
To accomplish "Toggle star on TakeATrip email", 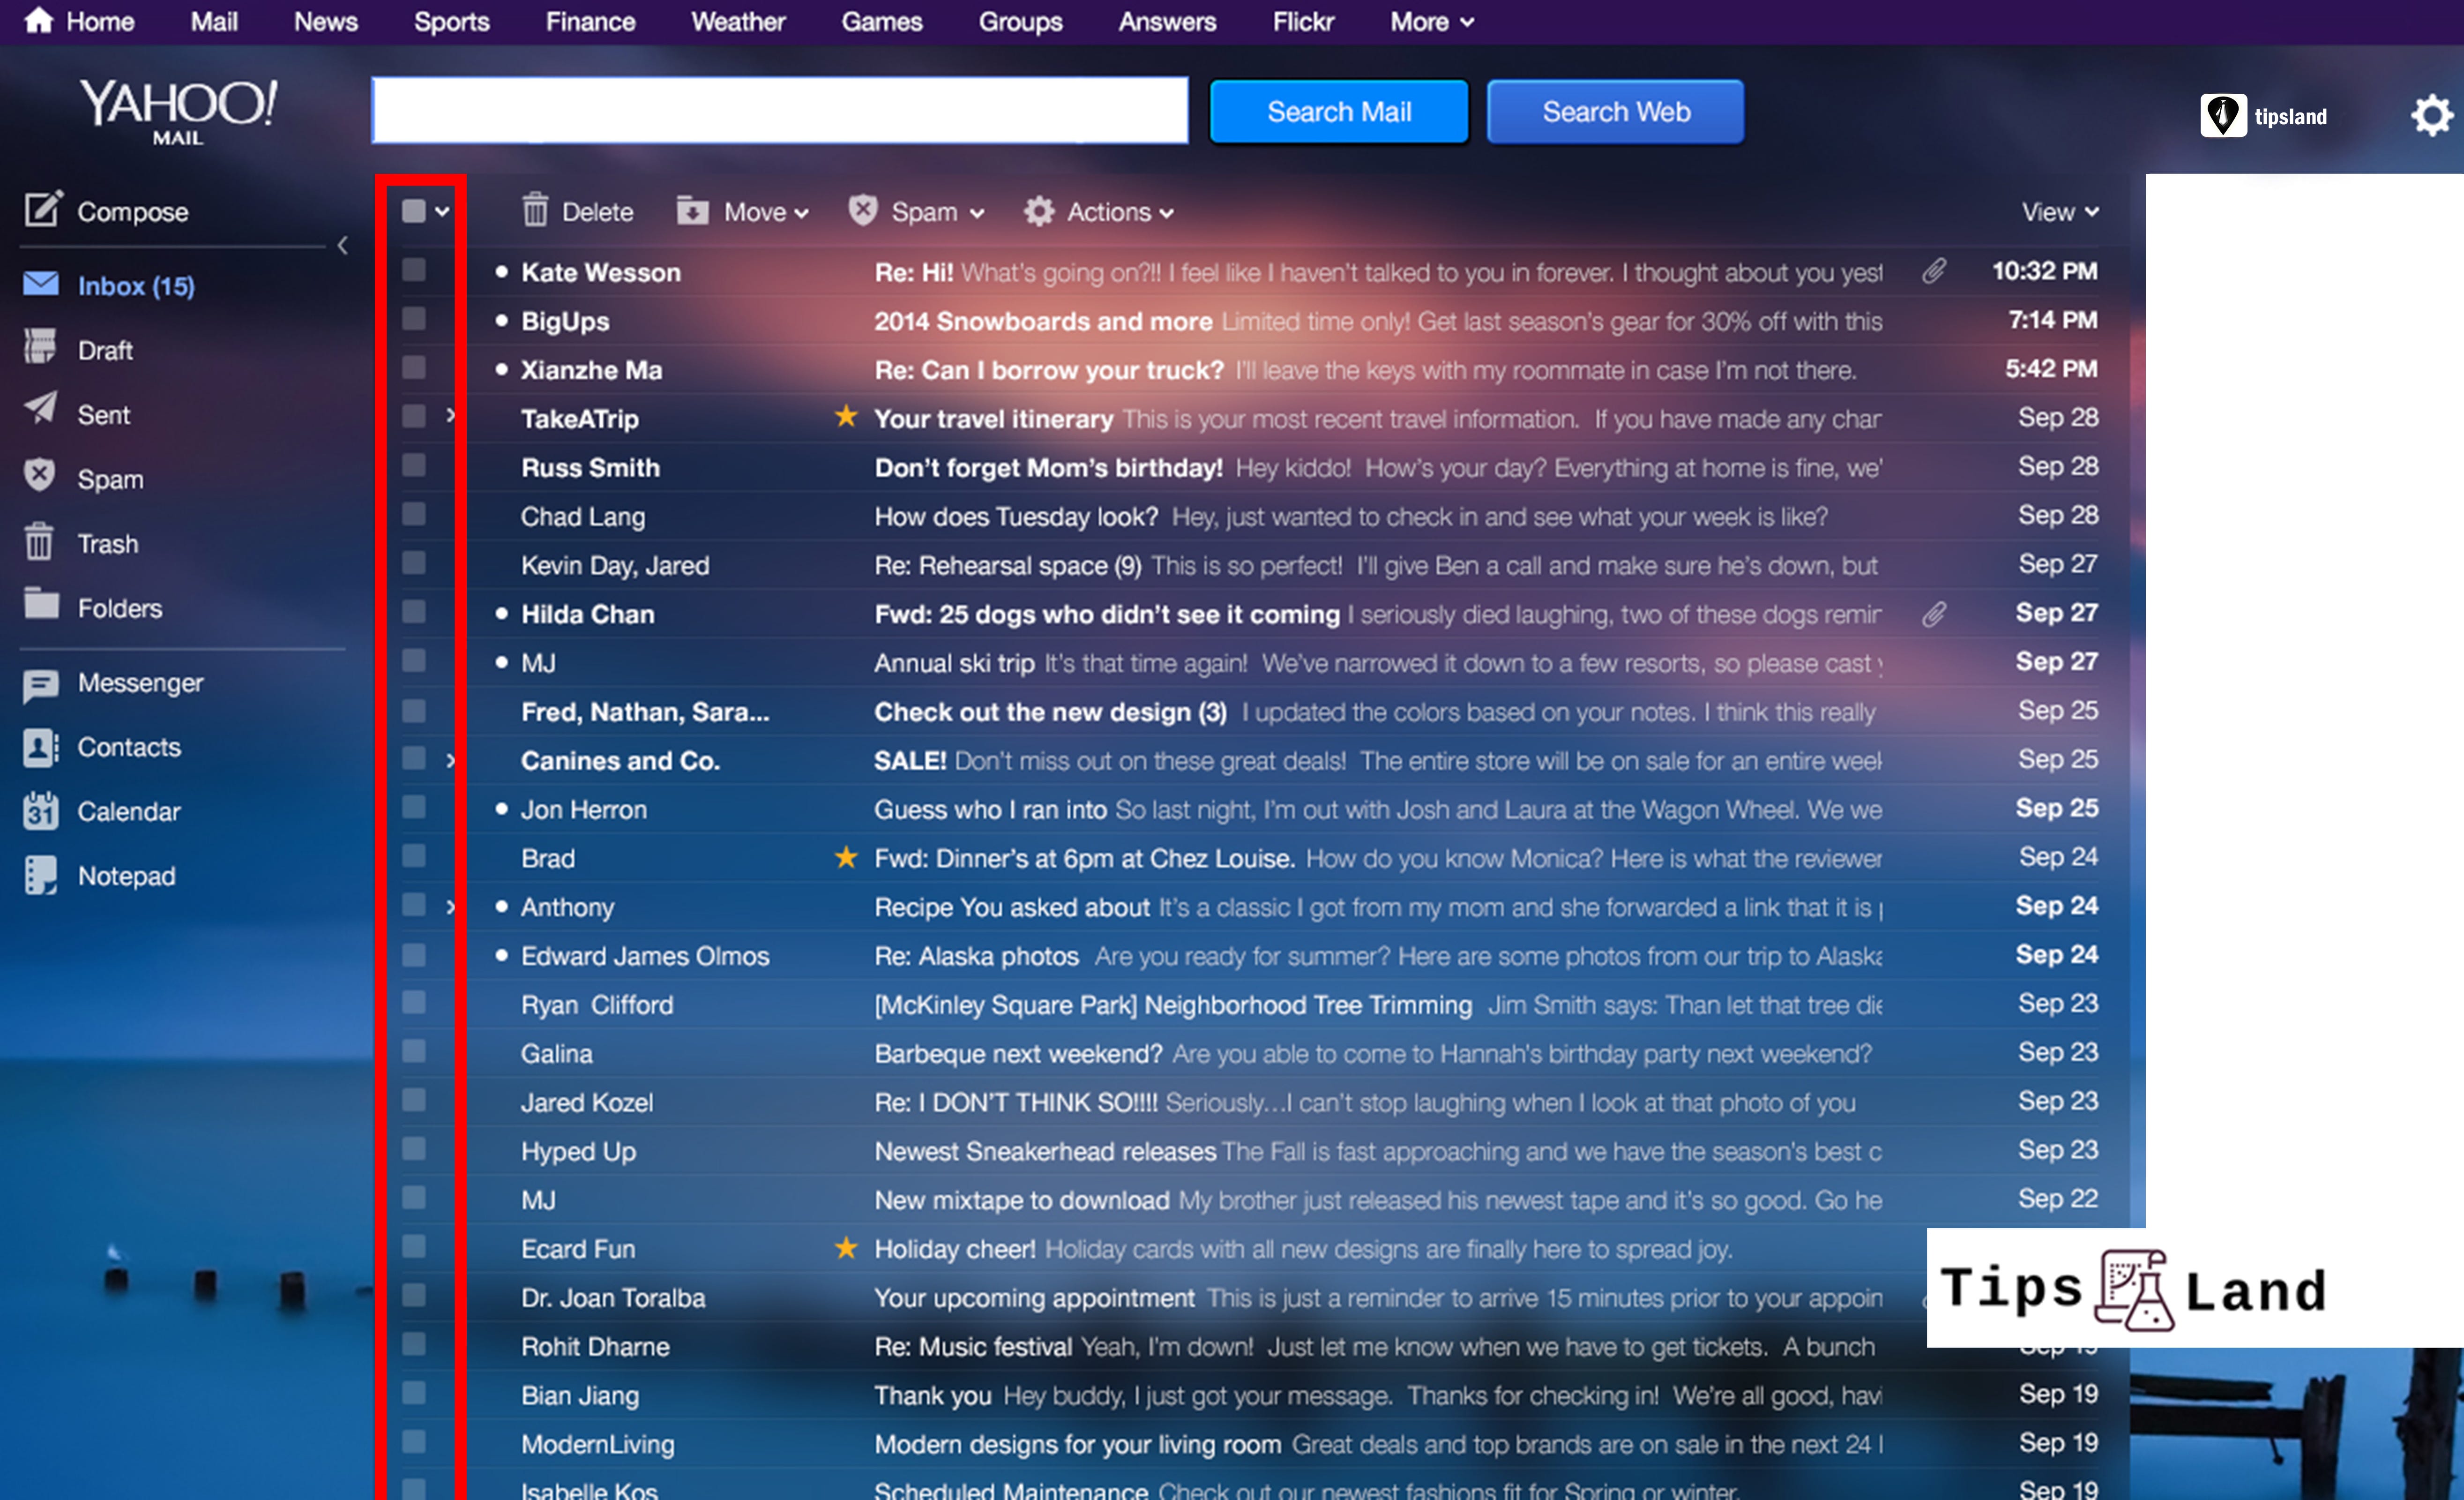I will tap(846, 417).
